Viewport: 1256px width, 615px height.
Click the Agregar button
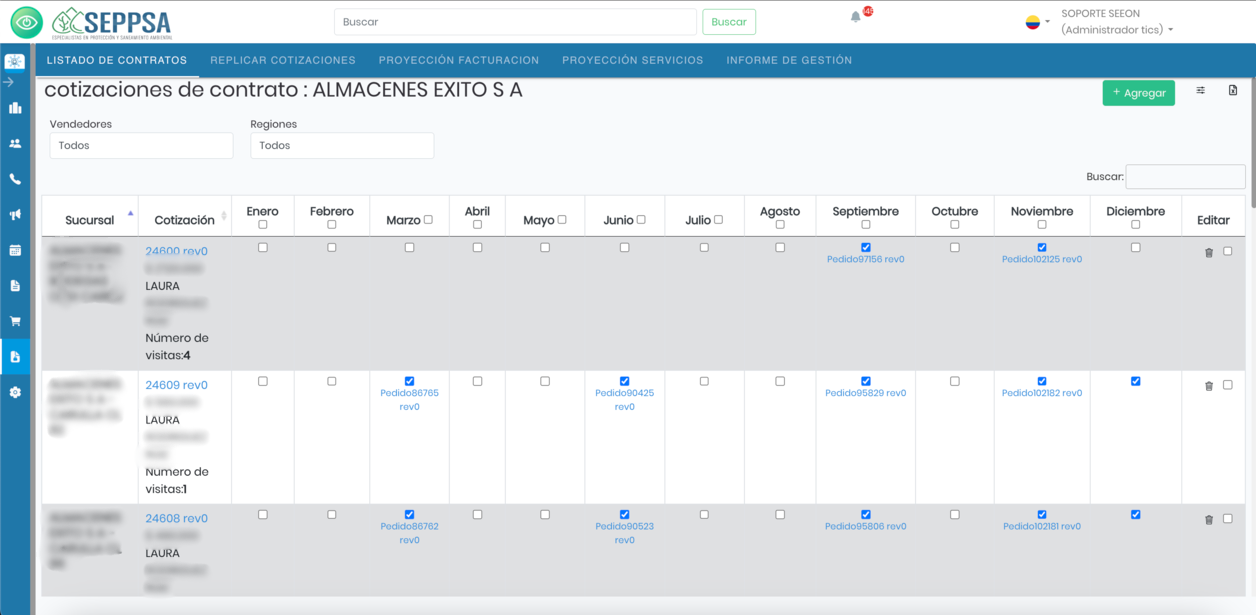coord(1139,93)
